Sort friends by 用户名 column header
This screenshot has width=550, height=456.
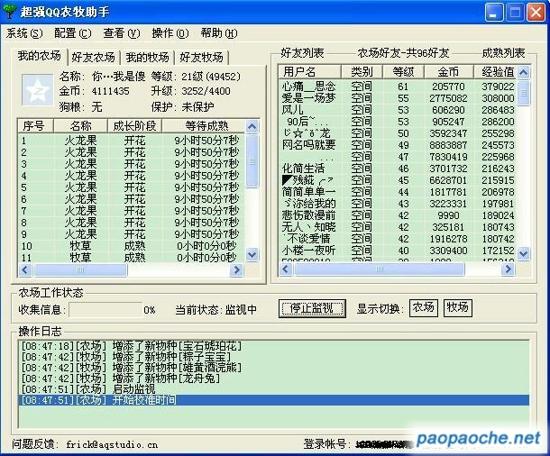(310, 72)
